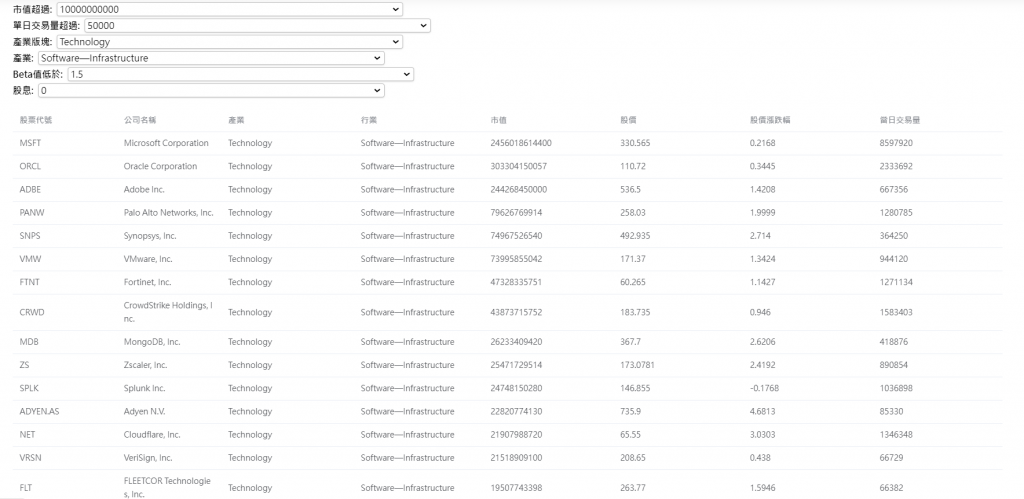Open the Software—Infrastructure industry dropdown
The height and width of the screenshot is (499, 1024).
[212, 58]
